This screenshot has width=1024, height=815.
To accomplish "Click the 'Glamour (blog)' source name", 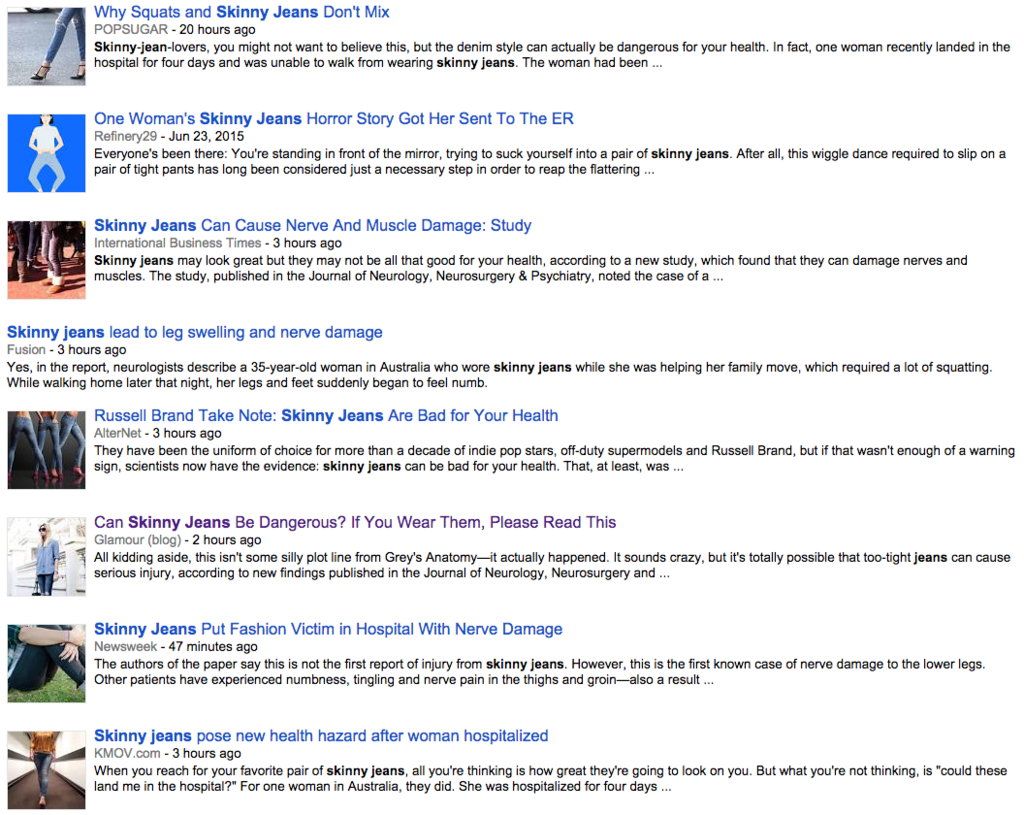I will (x=138, y=539).
